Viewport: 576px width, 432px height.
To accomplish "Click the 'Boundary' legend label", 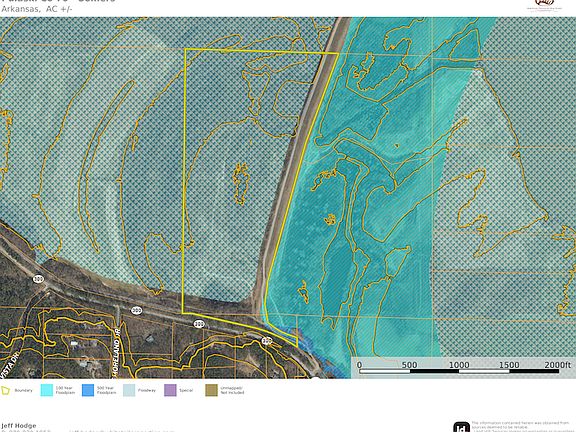I will (x=24, y=390).
